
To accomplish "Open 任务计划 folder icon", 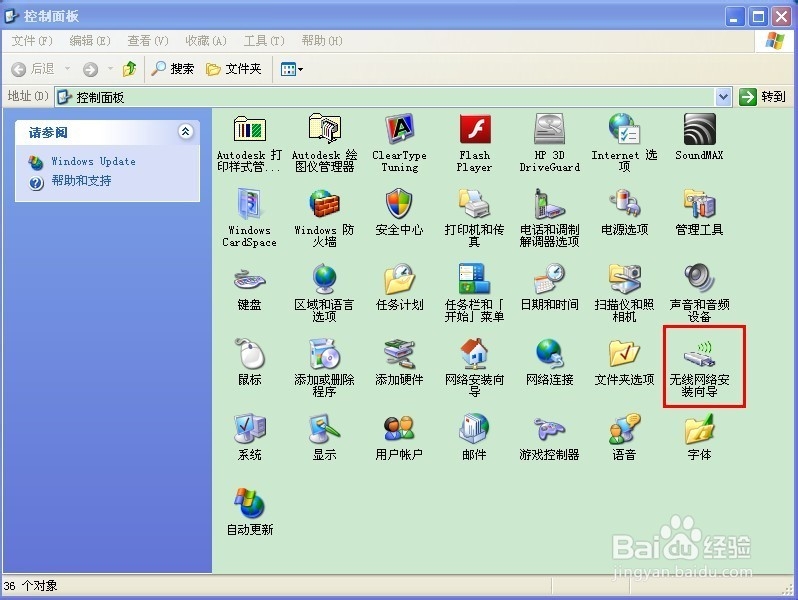I will click(400, 278).
